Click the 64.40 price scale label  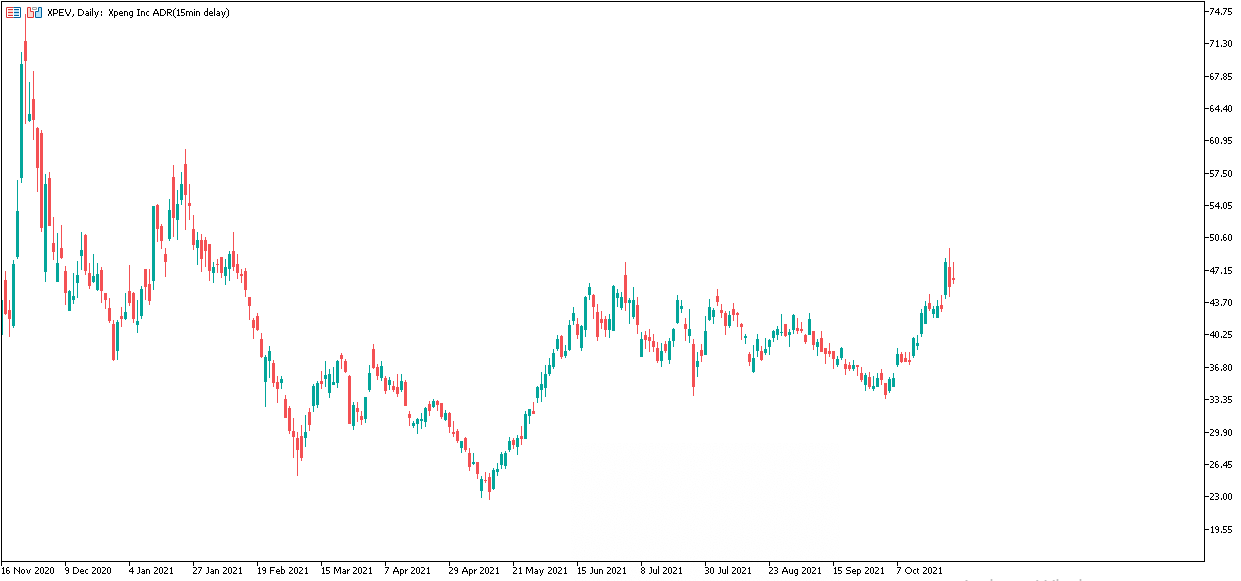tap(1221, 108)
